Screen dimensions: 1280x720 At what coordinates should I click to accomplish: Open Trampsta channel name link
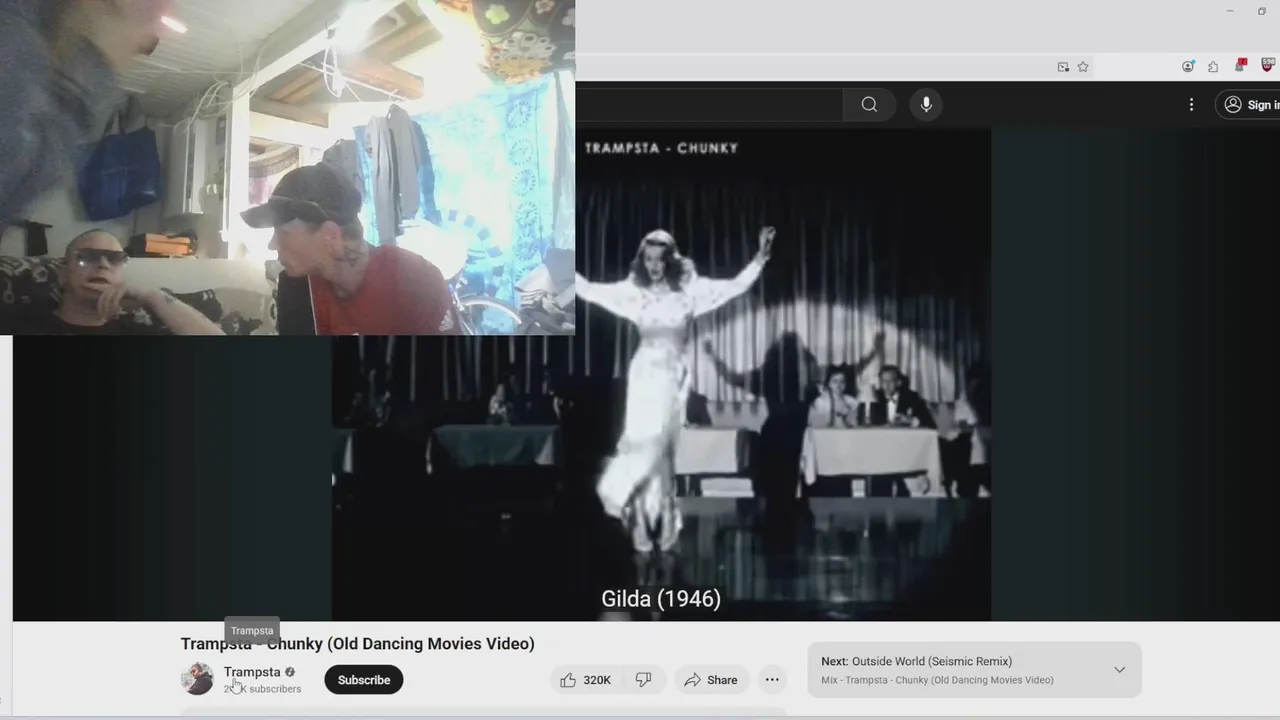pos(252,672)
